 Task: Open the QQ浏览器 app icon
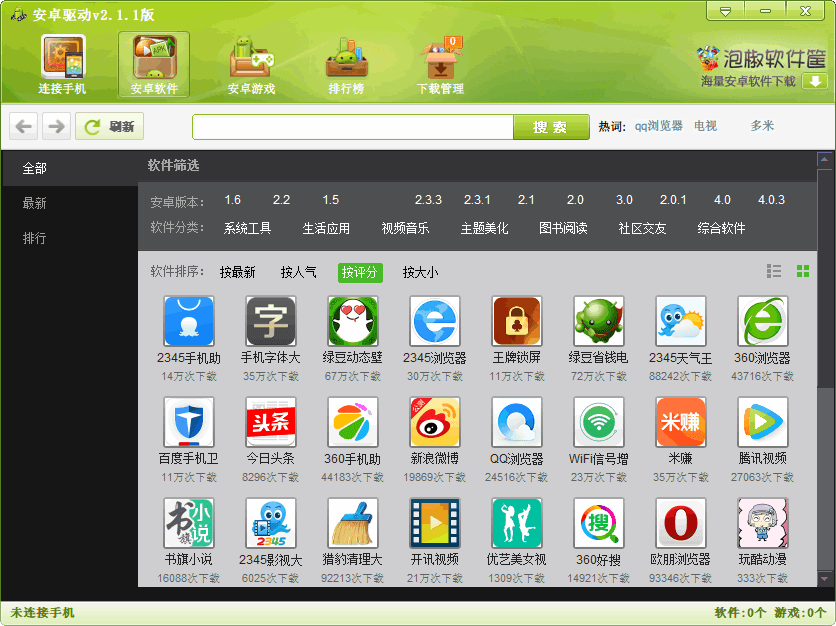click(x=517, y=422)
